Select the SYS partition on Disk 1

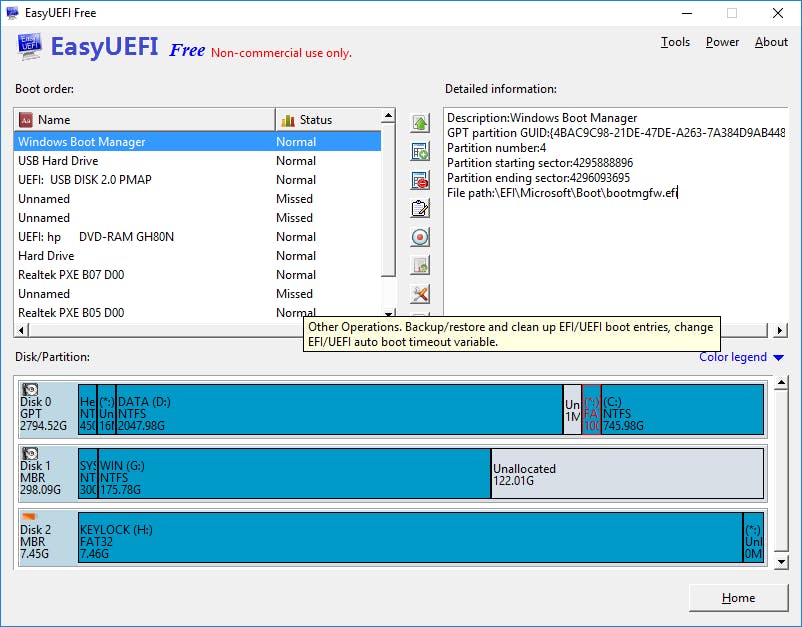[88, 474]
